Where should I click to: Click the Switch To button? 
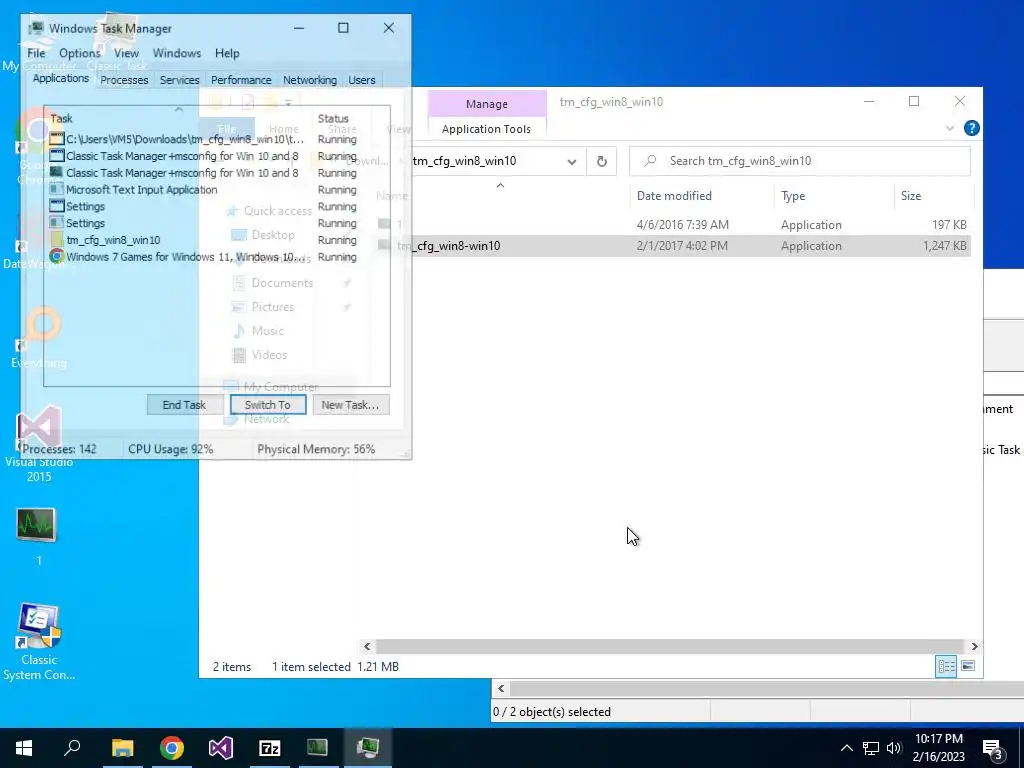[268, 405]
